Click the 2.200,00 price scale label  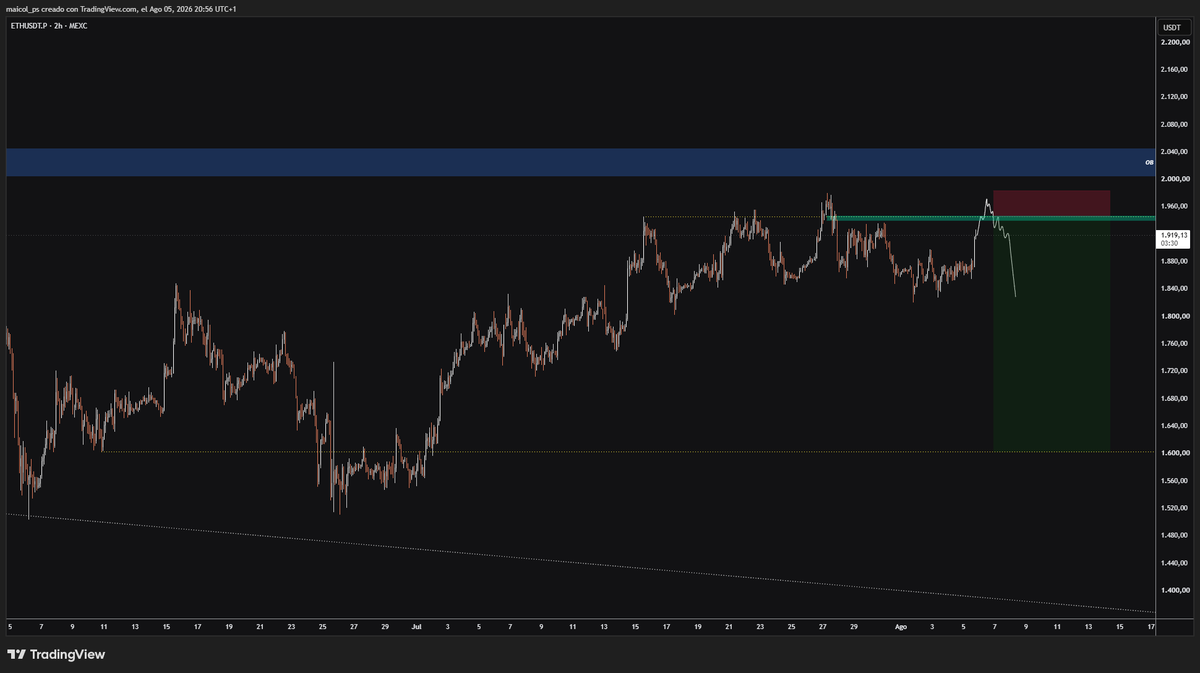coord(1174,42)
